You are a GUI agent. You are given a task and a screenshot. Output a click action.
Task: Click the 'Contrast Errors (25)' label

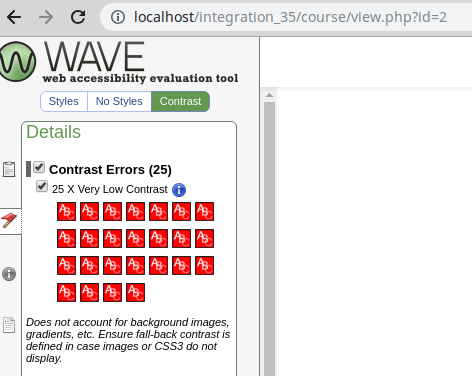[110, 170]
